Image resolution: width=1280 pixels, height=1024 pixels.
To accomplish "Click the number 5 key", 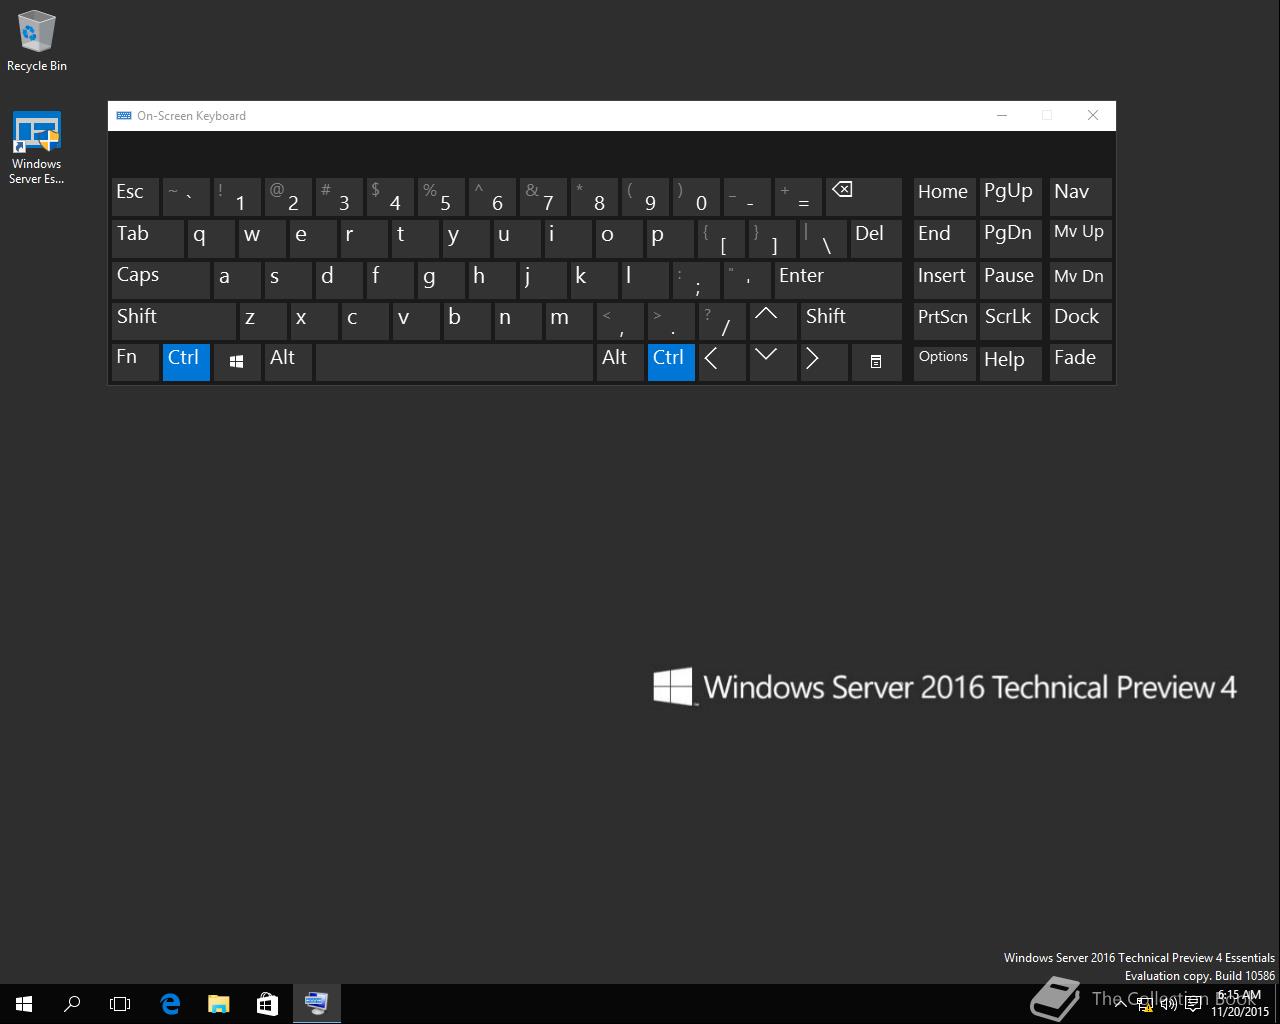I will click(x=441, y=197).
